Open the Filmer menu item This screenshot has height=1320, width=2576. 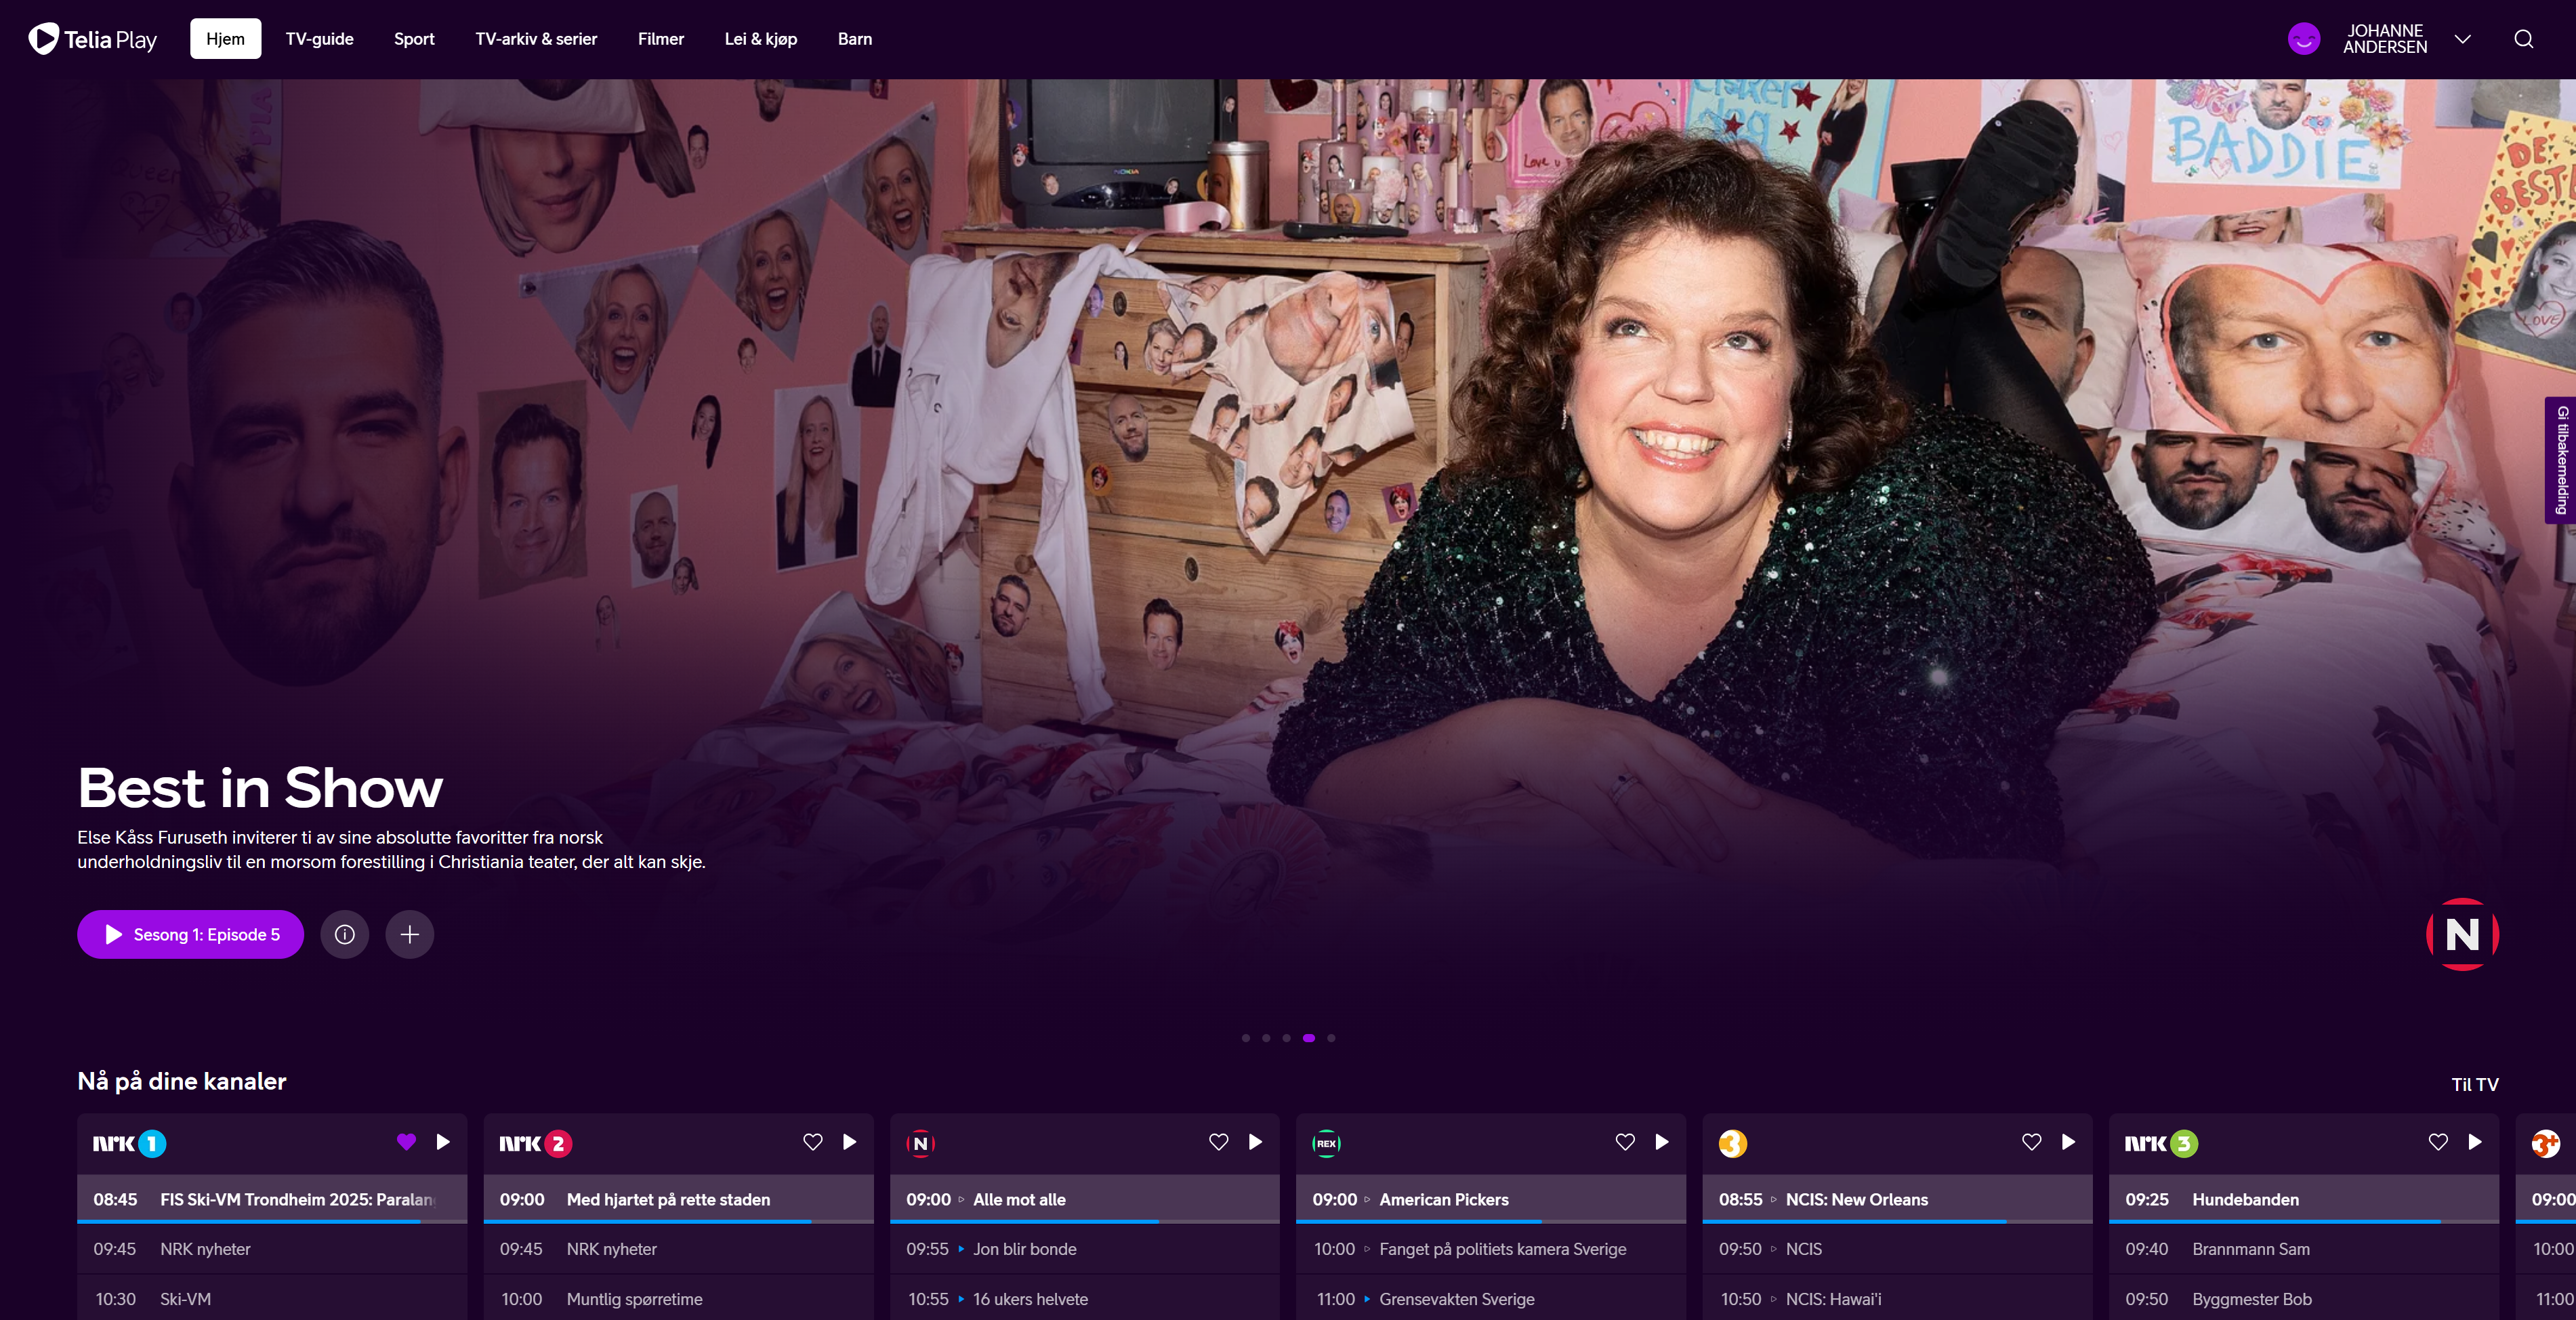[x=661, y=39]
